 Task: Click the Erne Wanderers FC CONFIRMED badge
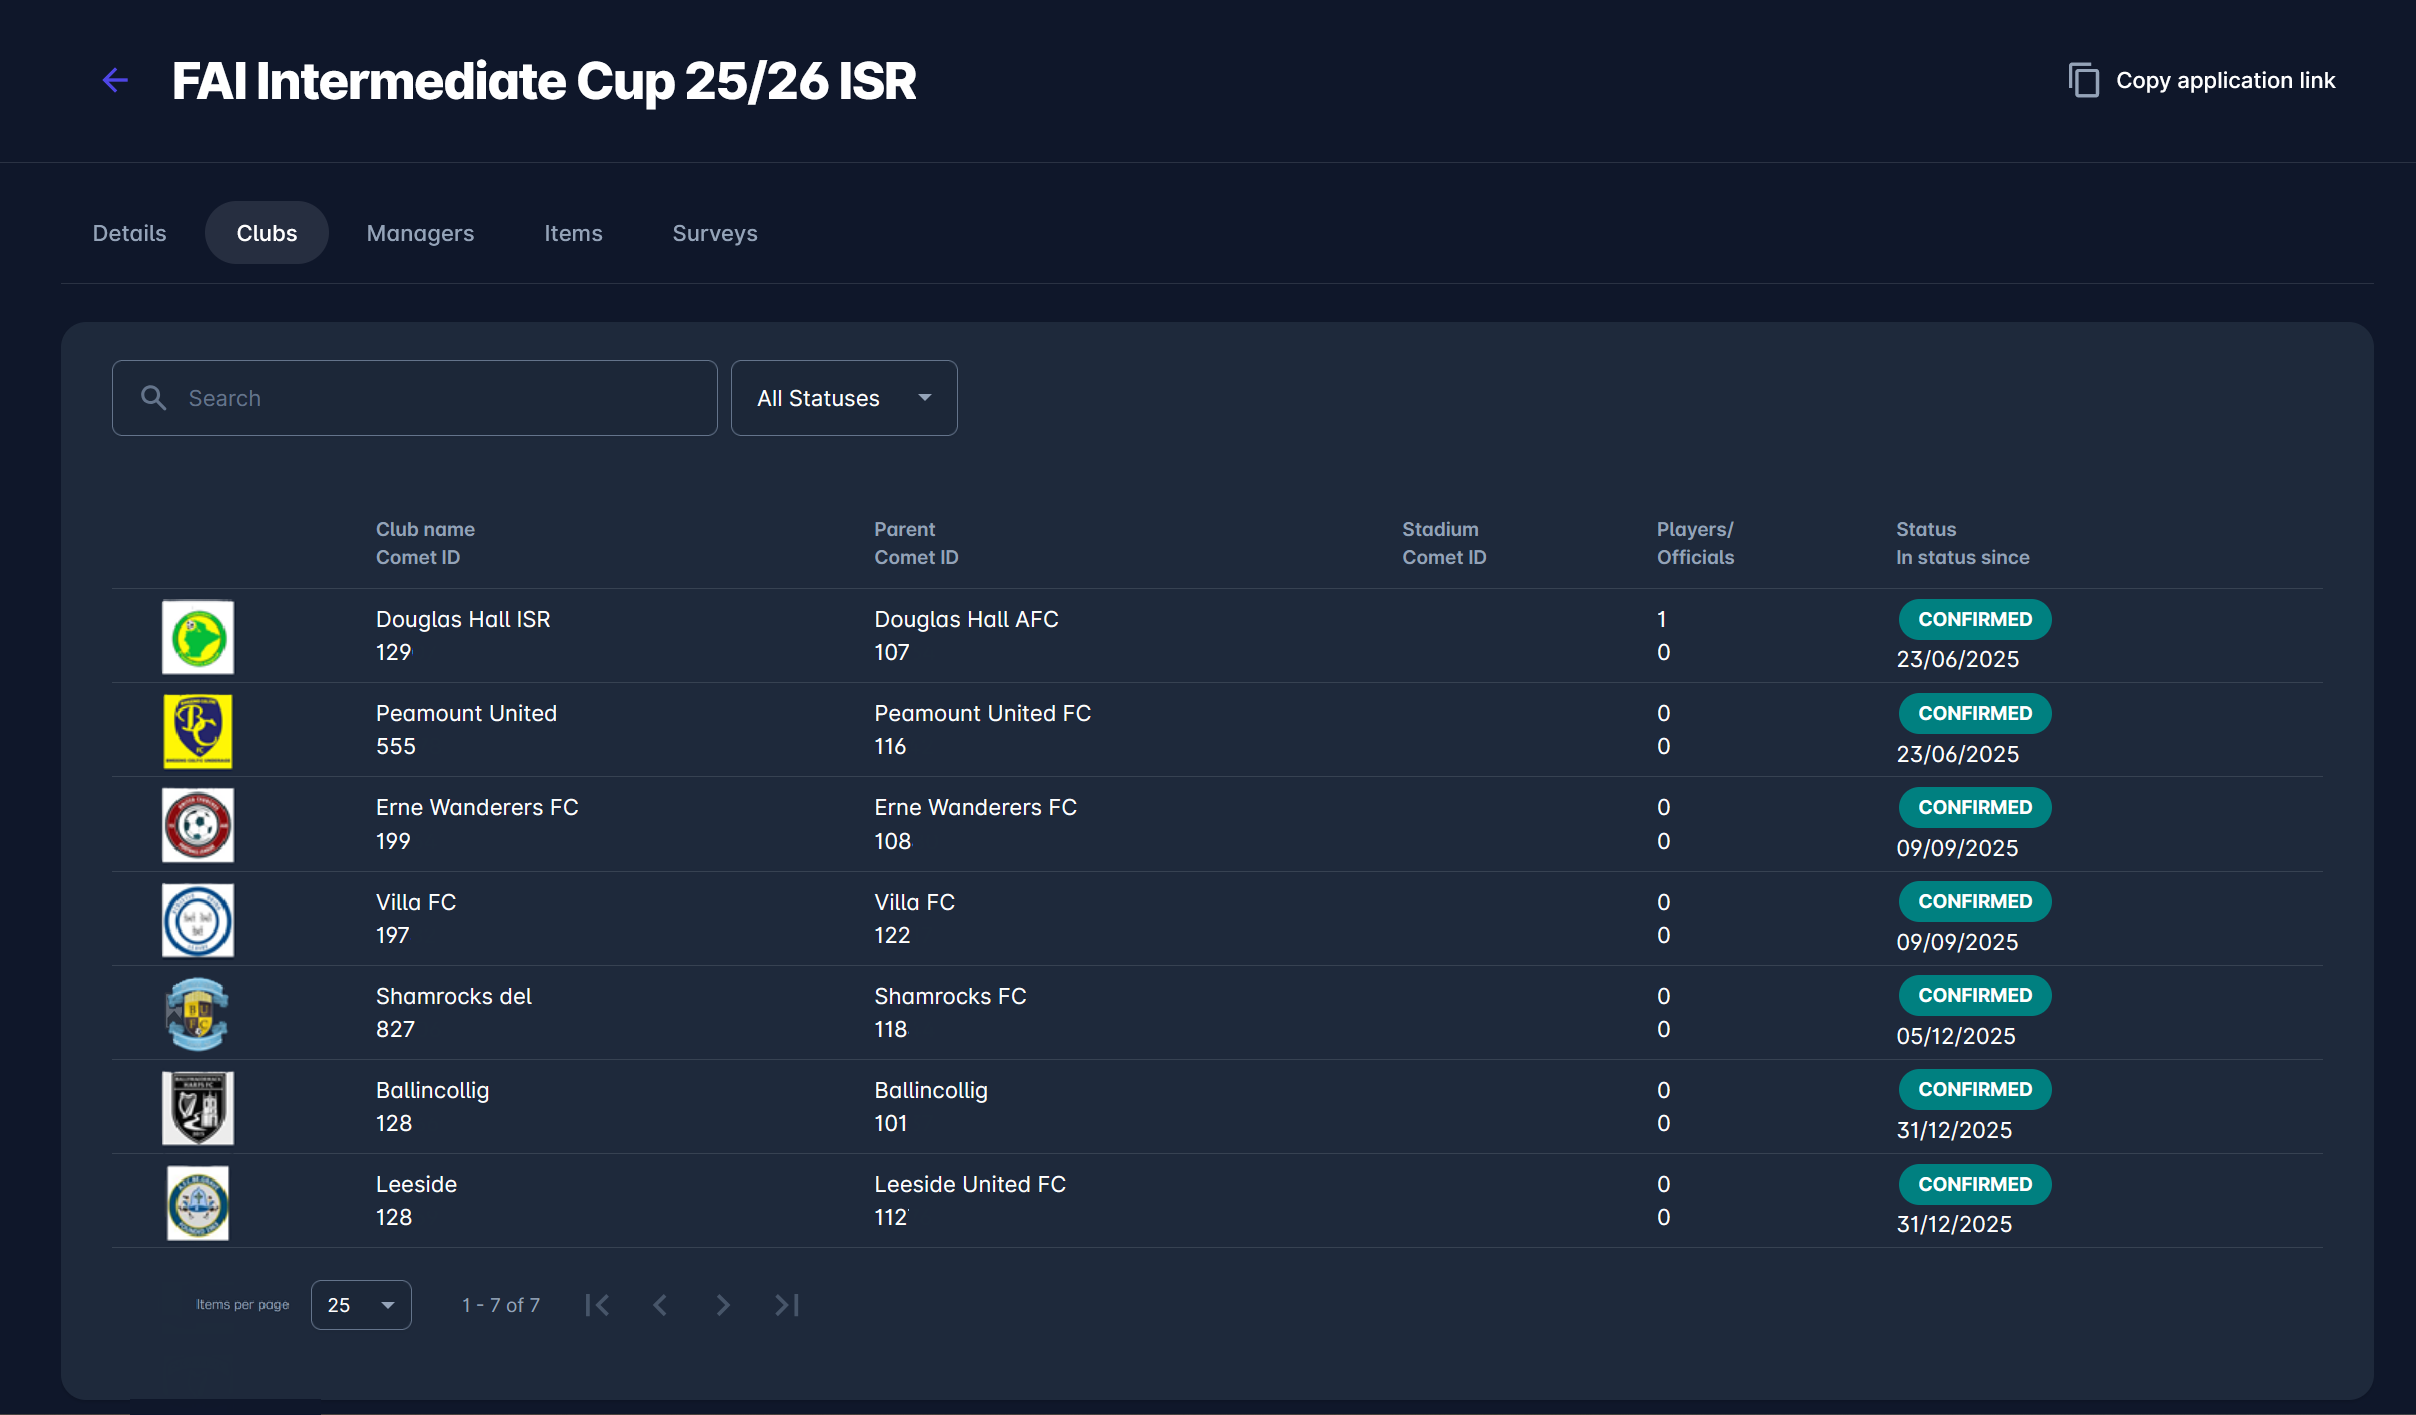pyautogui.click(x=1974, y=807)
